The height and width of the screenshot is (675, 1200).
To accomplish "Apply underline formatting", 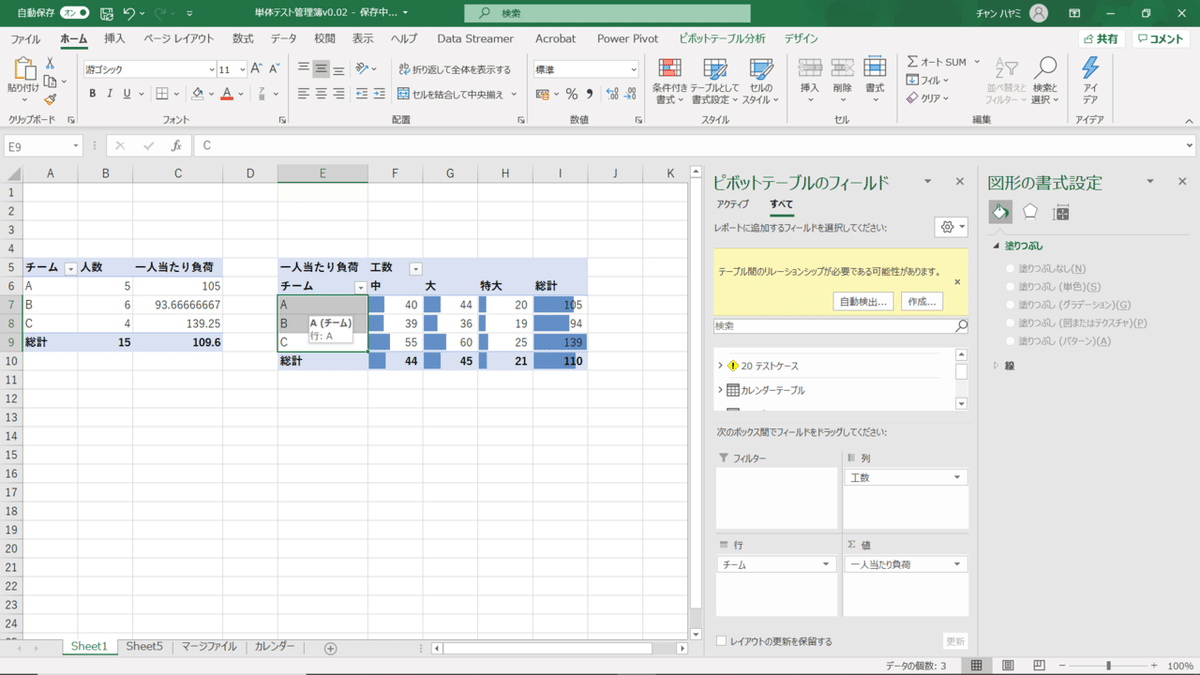I will tap(127, 94).
